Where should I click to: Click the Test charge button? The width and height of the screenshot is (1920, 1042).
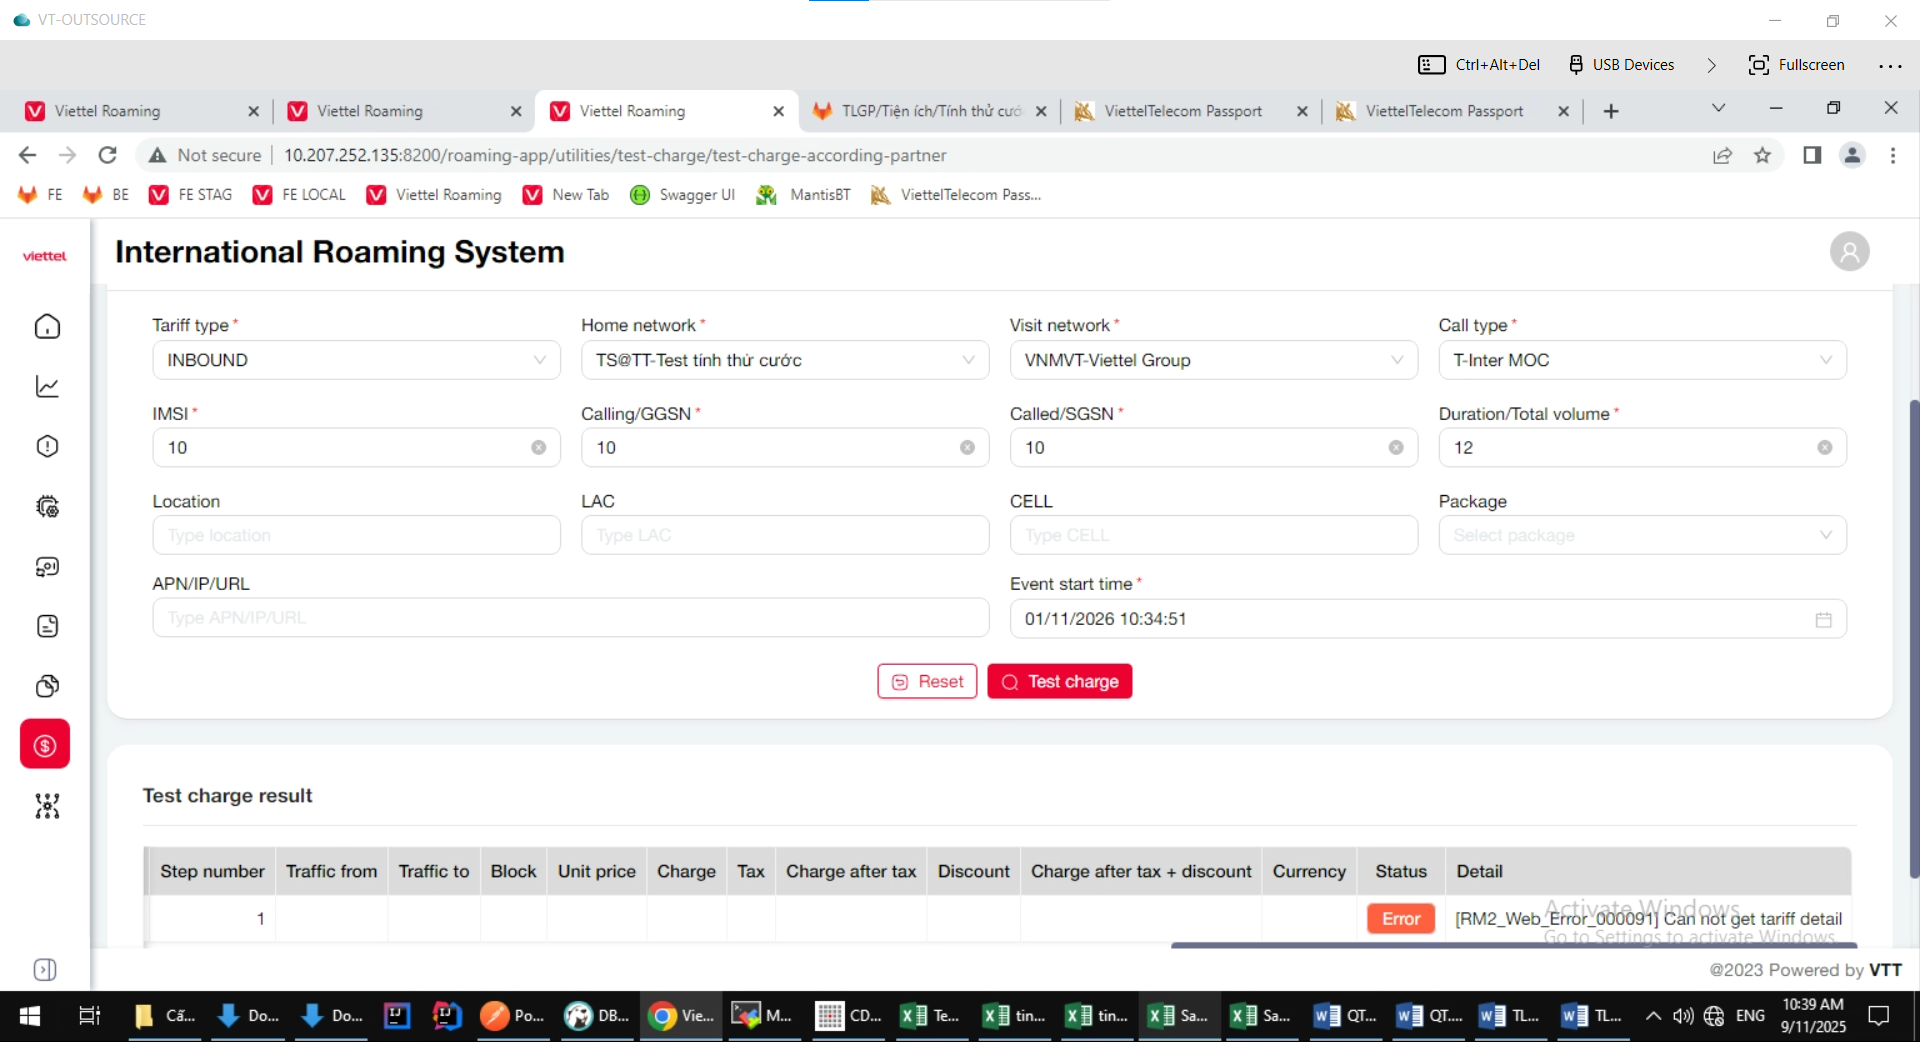1059,682
